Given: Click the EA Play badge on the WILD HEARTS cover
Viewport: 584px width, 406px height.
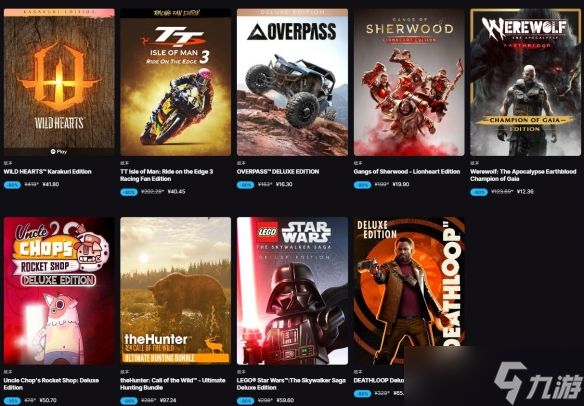Looking at the screenshot, I should 59,152.
